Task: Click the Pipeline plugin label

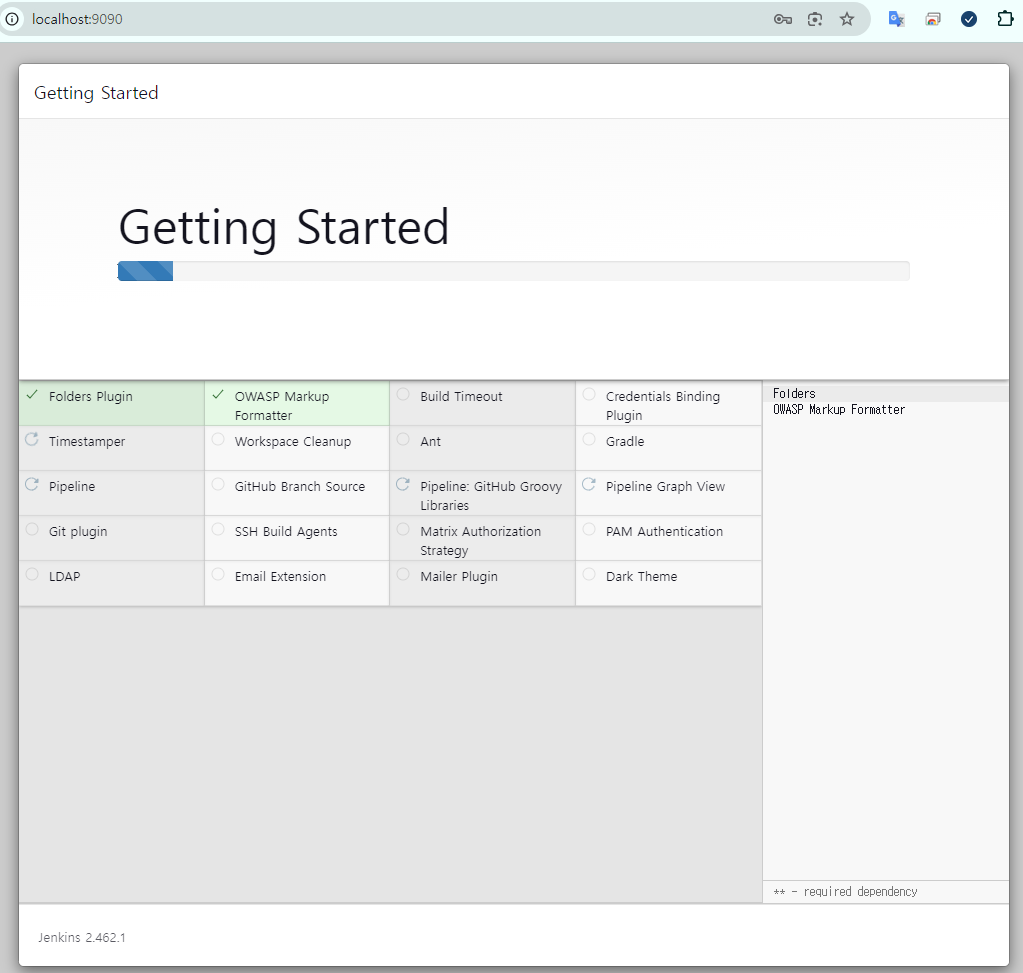Action: click(x=72, y=487)
